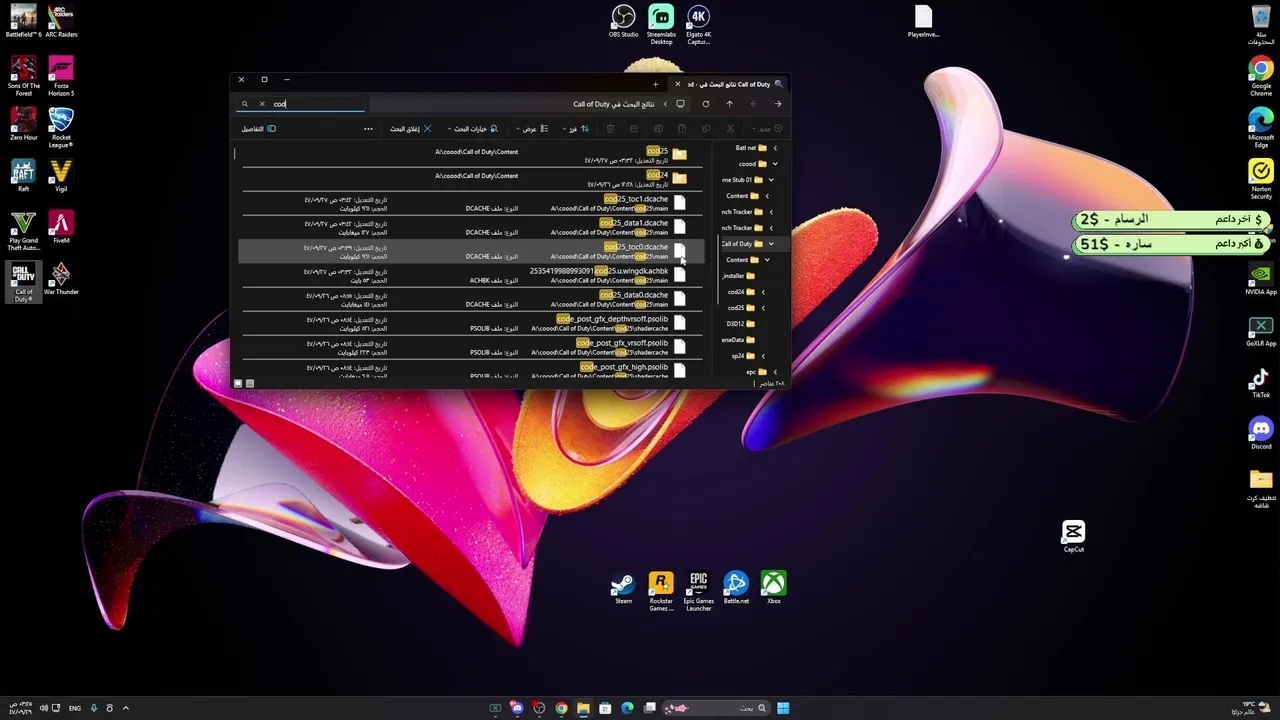The width and height of the screenshot is (1280, 720).
Task: Open Norton Security desktop shortcut
Action: 1260,180
